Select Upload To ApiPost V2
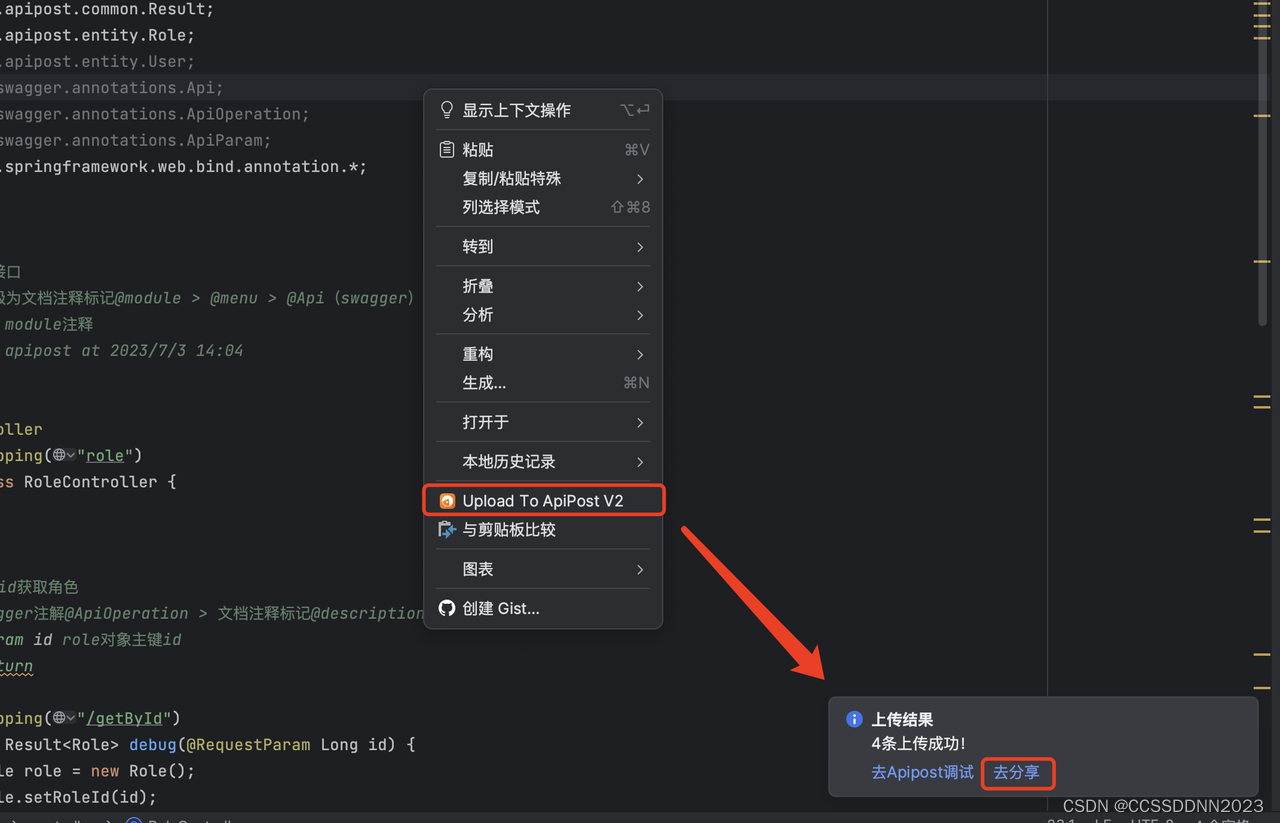The height and width of the screenshot is (823, 1280). coord(543,501)
